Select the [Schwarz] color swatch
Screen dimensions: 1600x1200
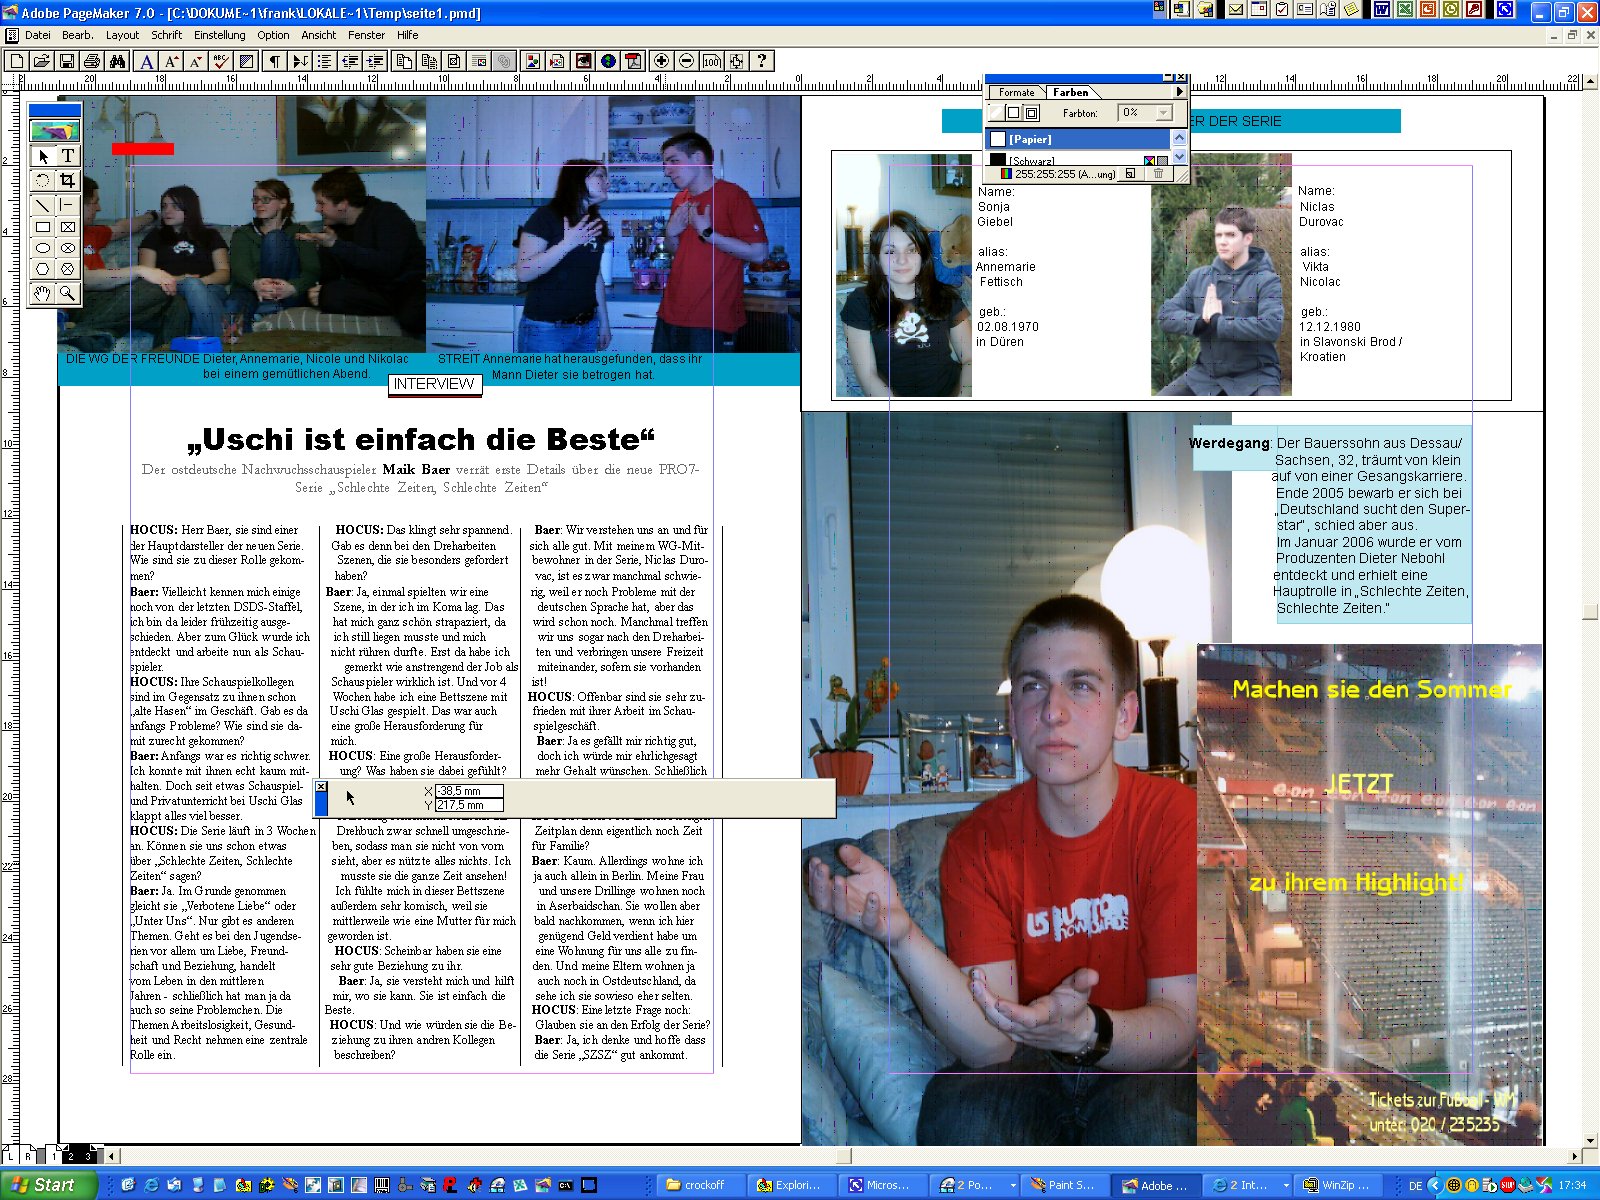1078,159
